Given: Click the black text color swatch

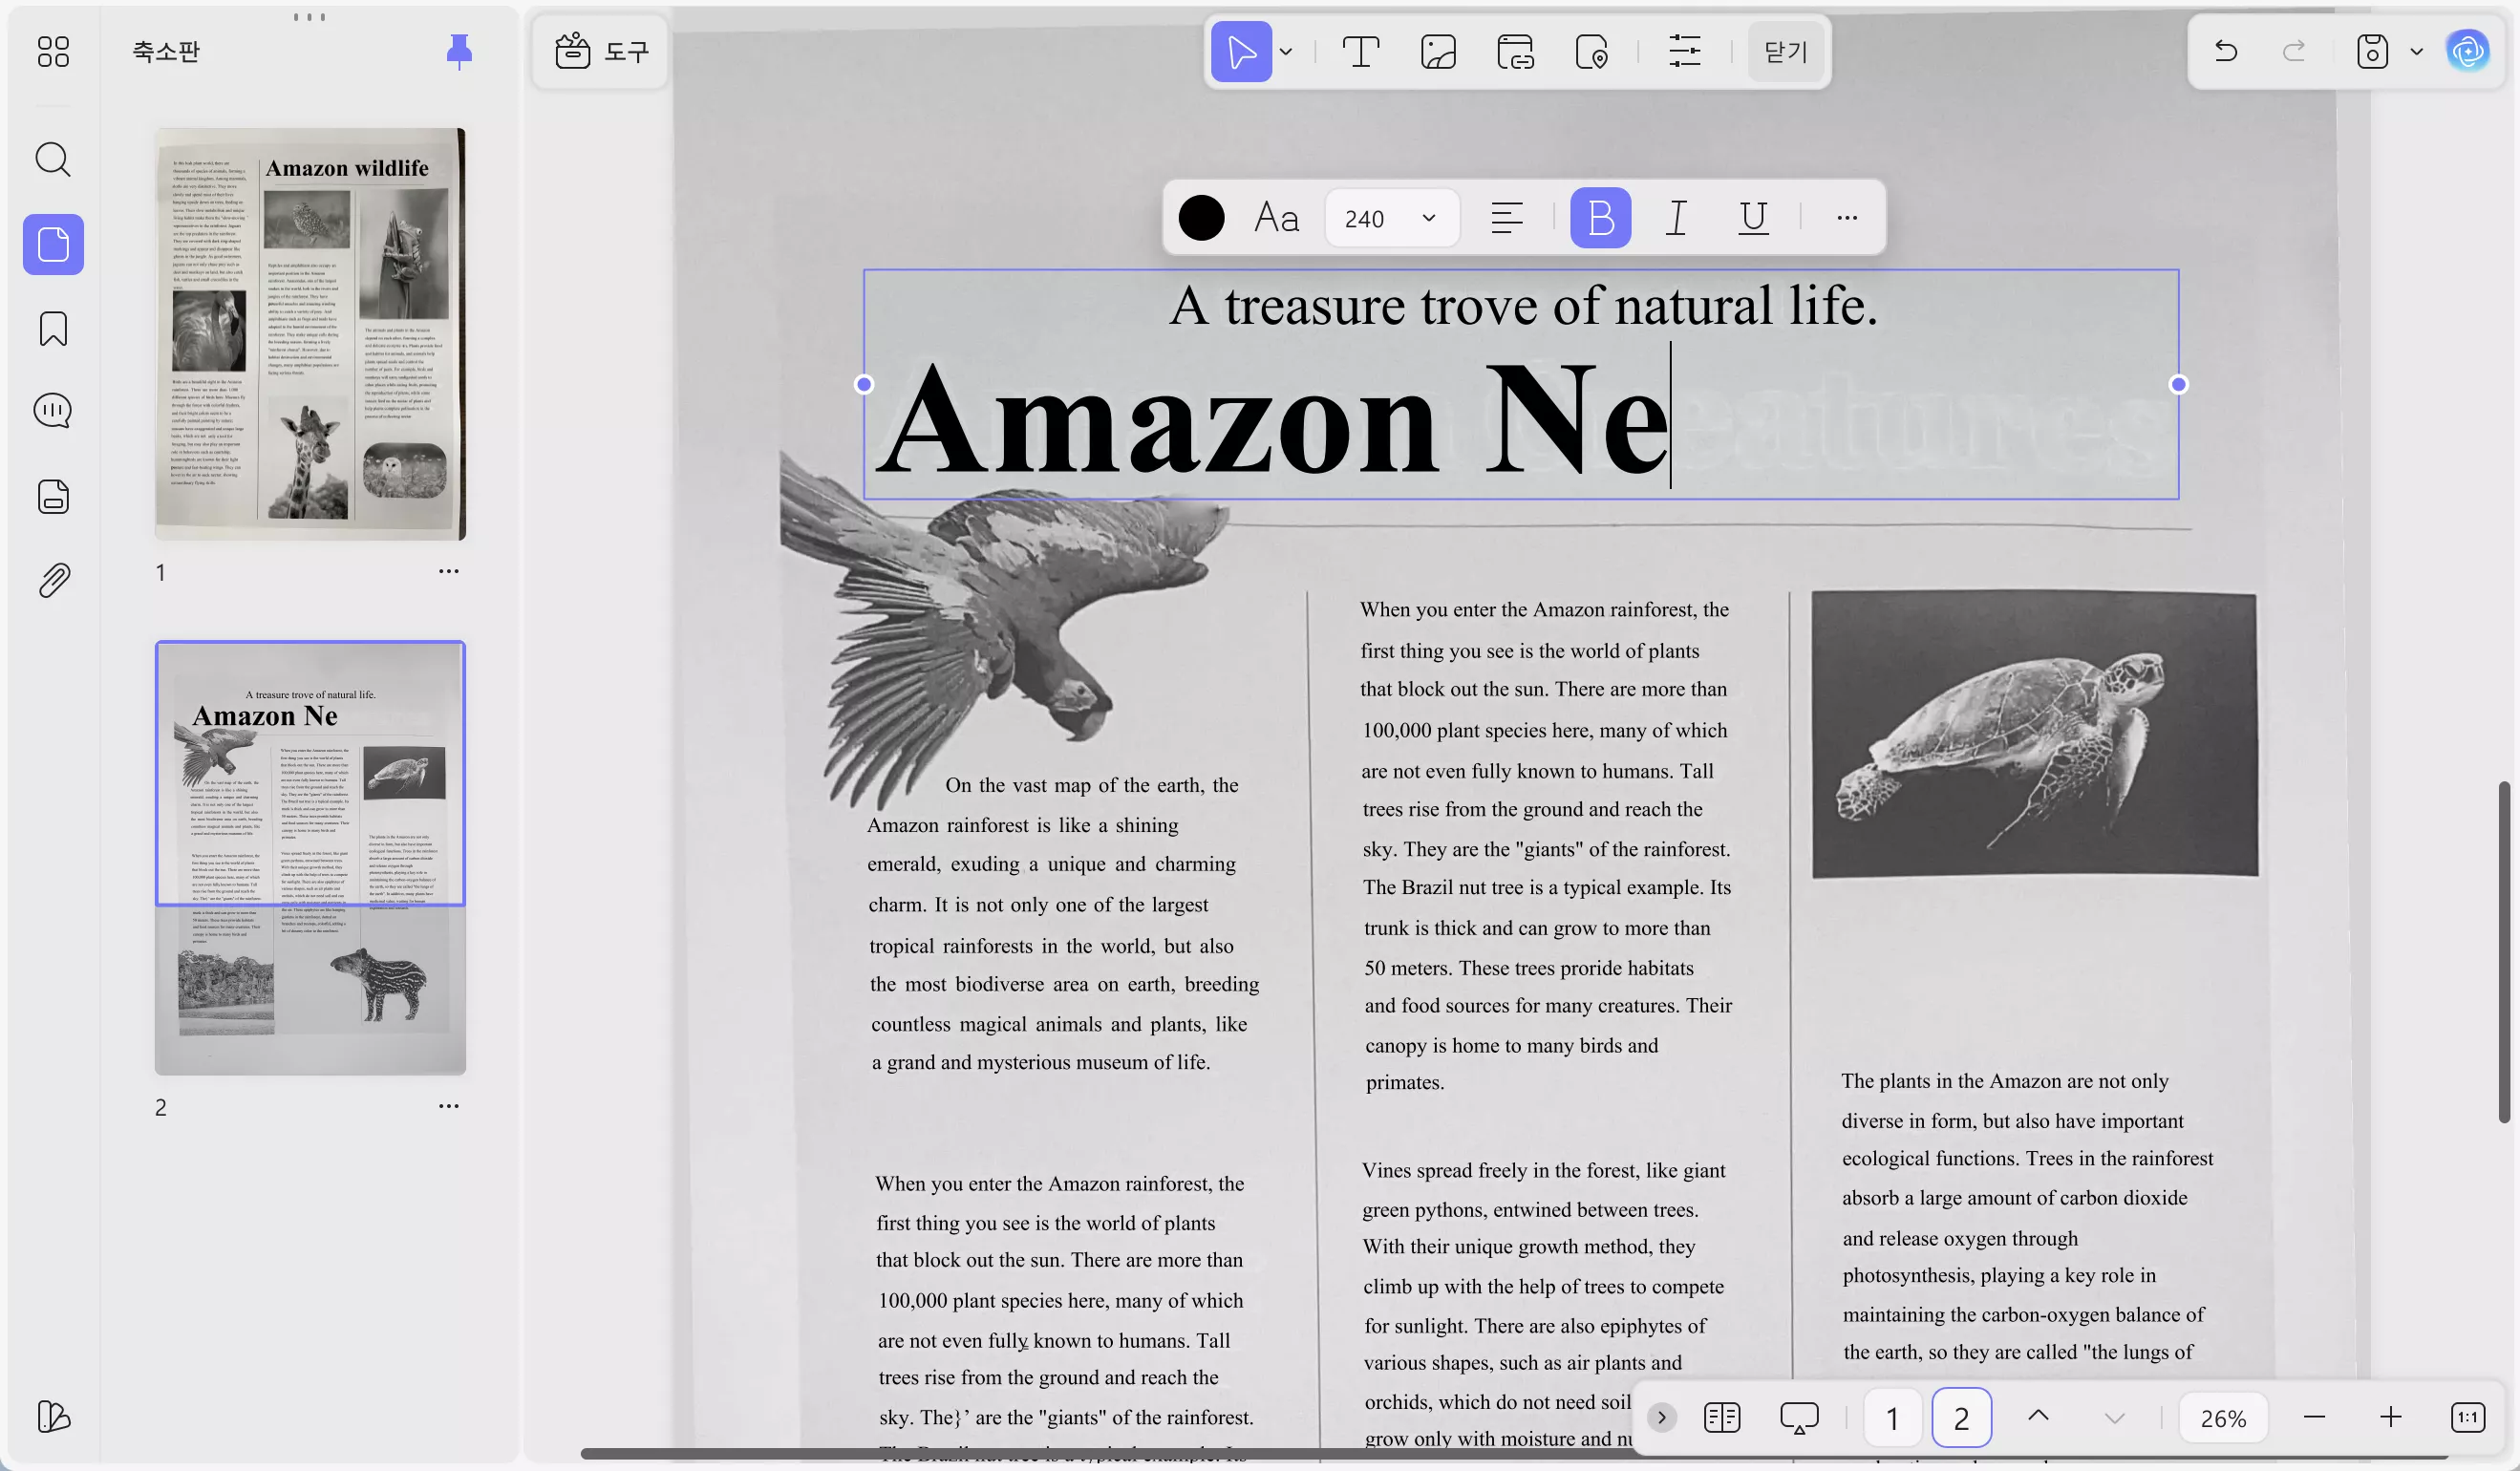Looking at the screenshot, I should pyautogui.click(x=1201, y=218).
